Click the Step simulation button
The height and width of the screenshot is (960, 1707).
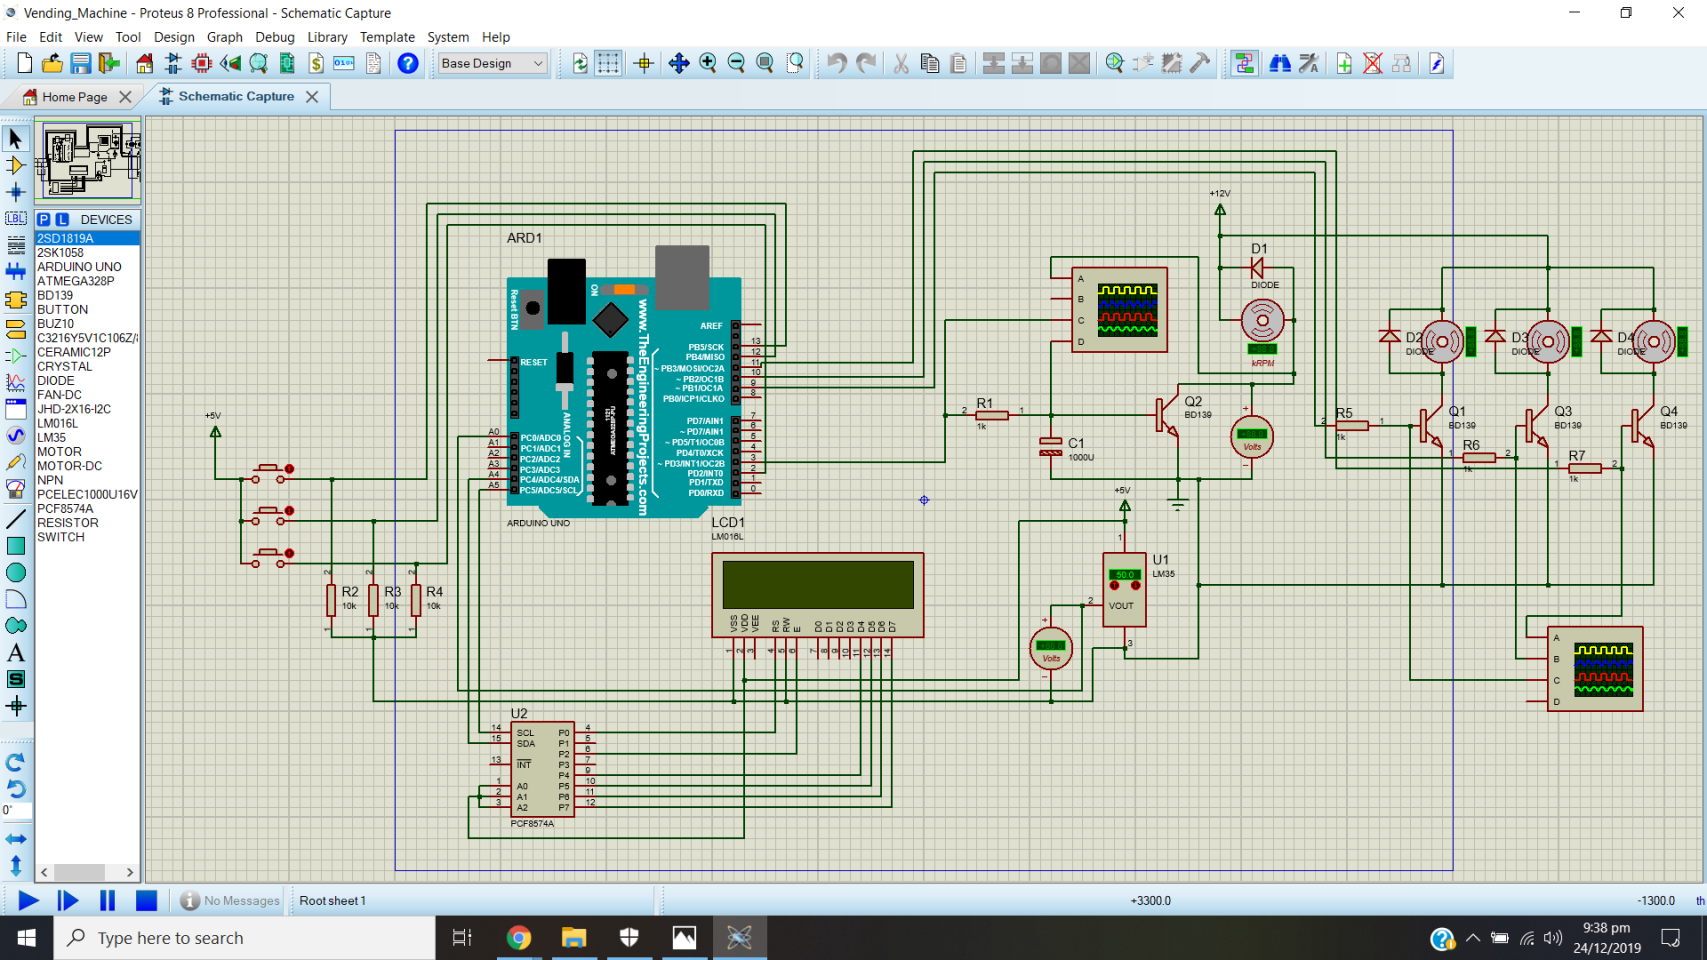[x=67, y=901]
